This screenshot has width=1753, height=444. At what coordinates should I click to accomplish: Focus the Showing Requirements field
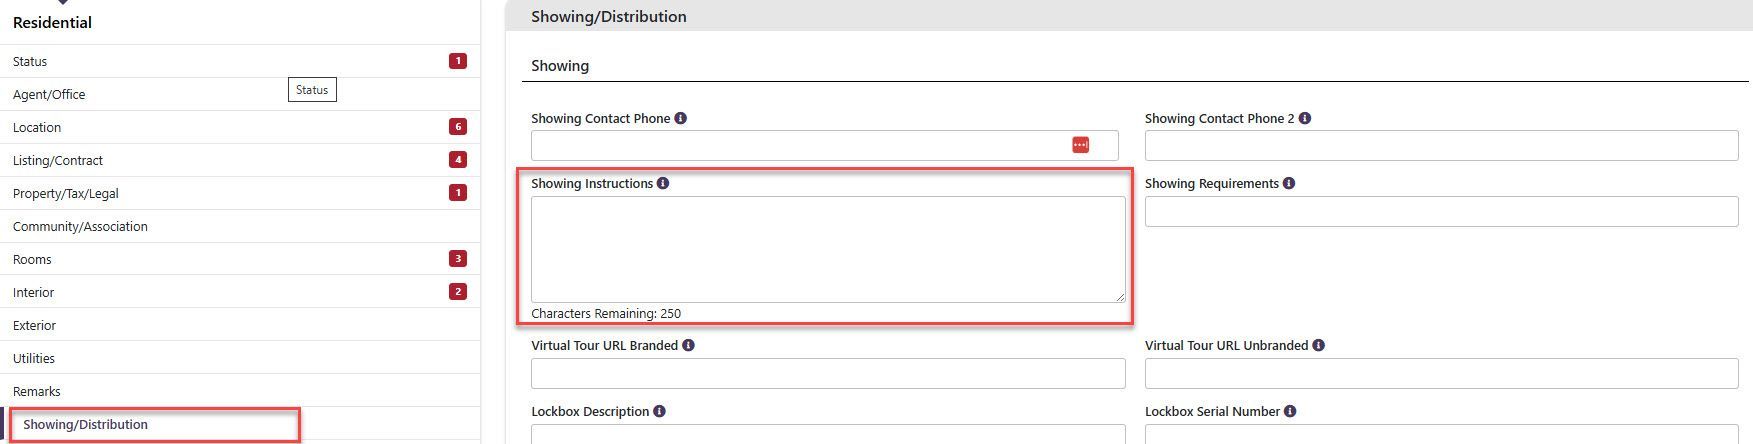[1441, 211]
